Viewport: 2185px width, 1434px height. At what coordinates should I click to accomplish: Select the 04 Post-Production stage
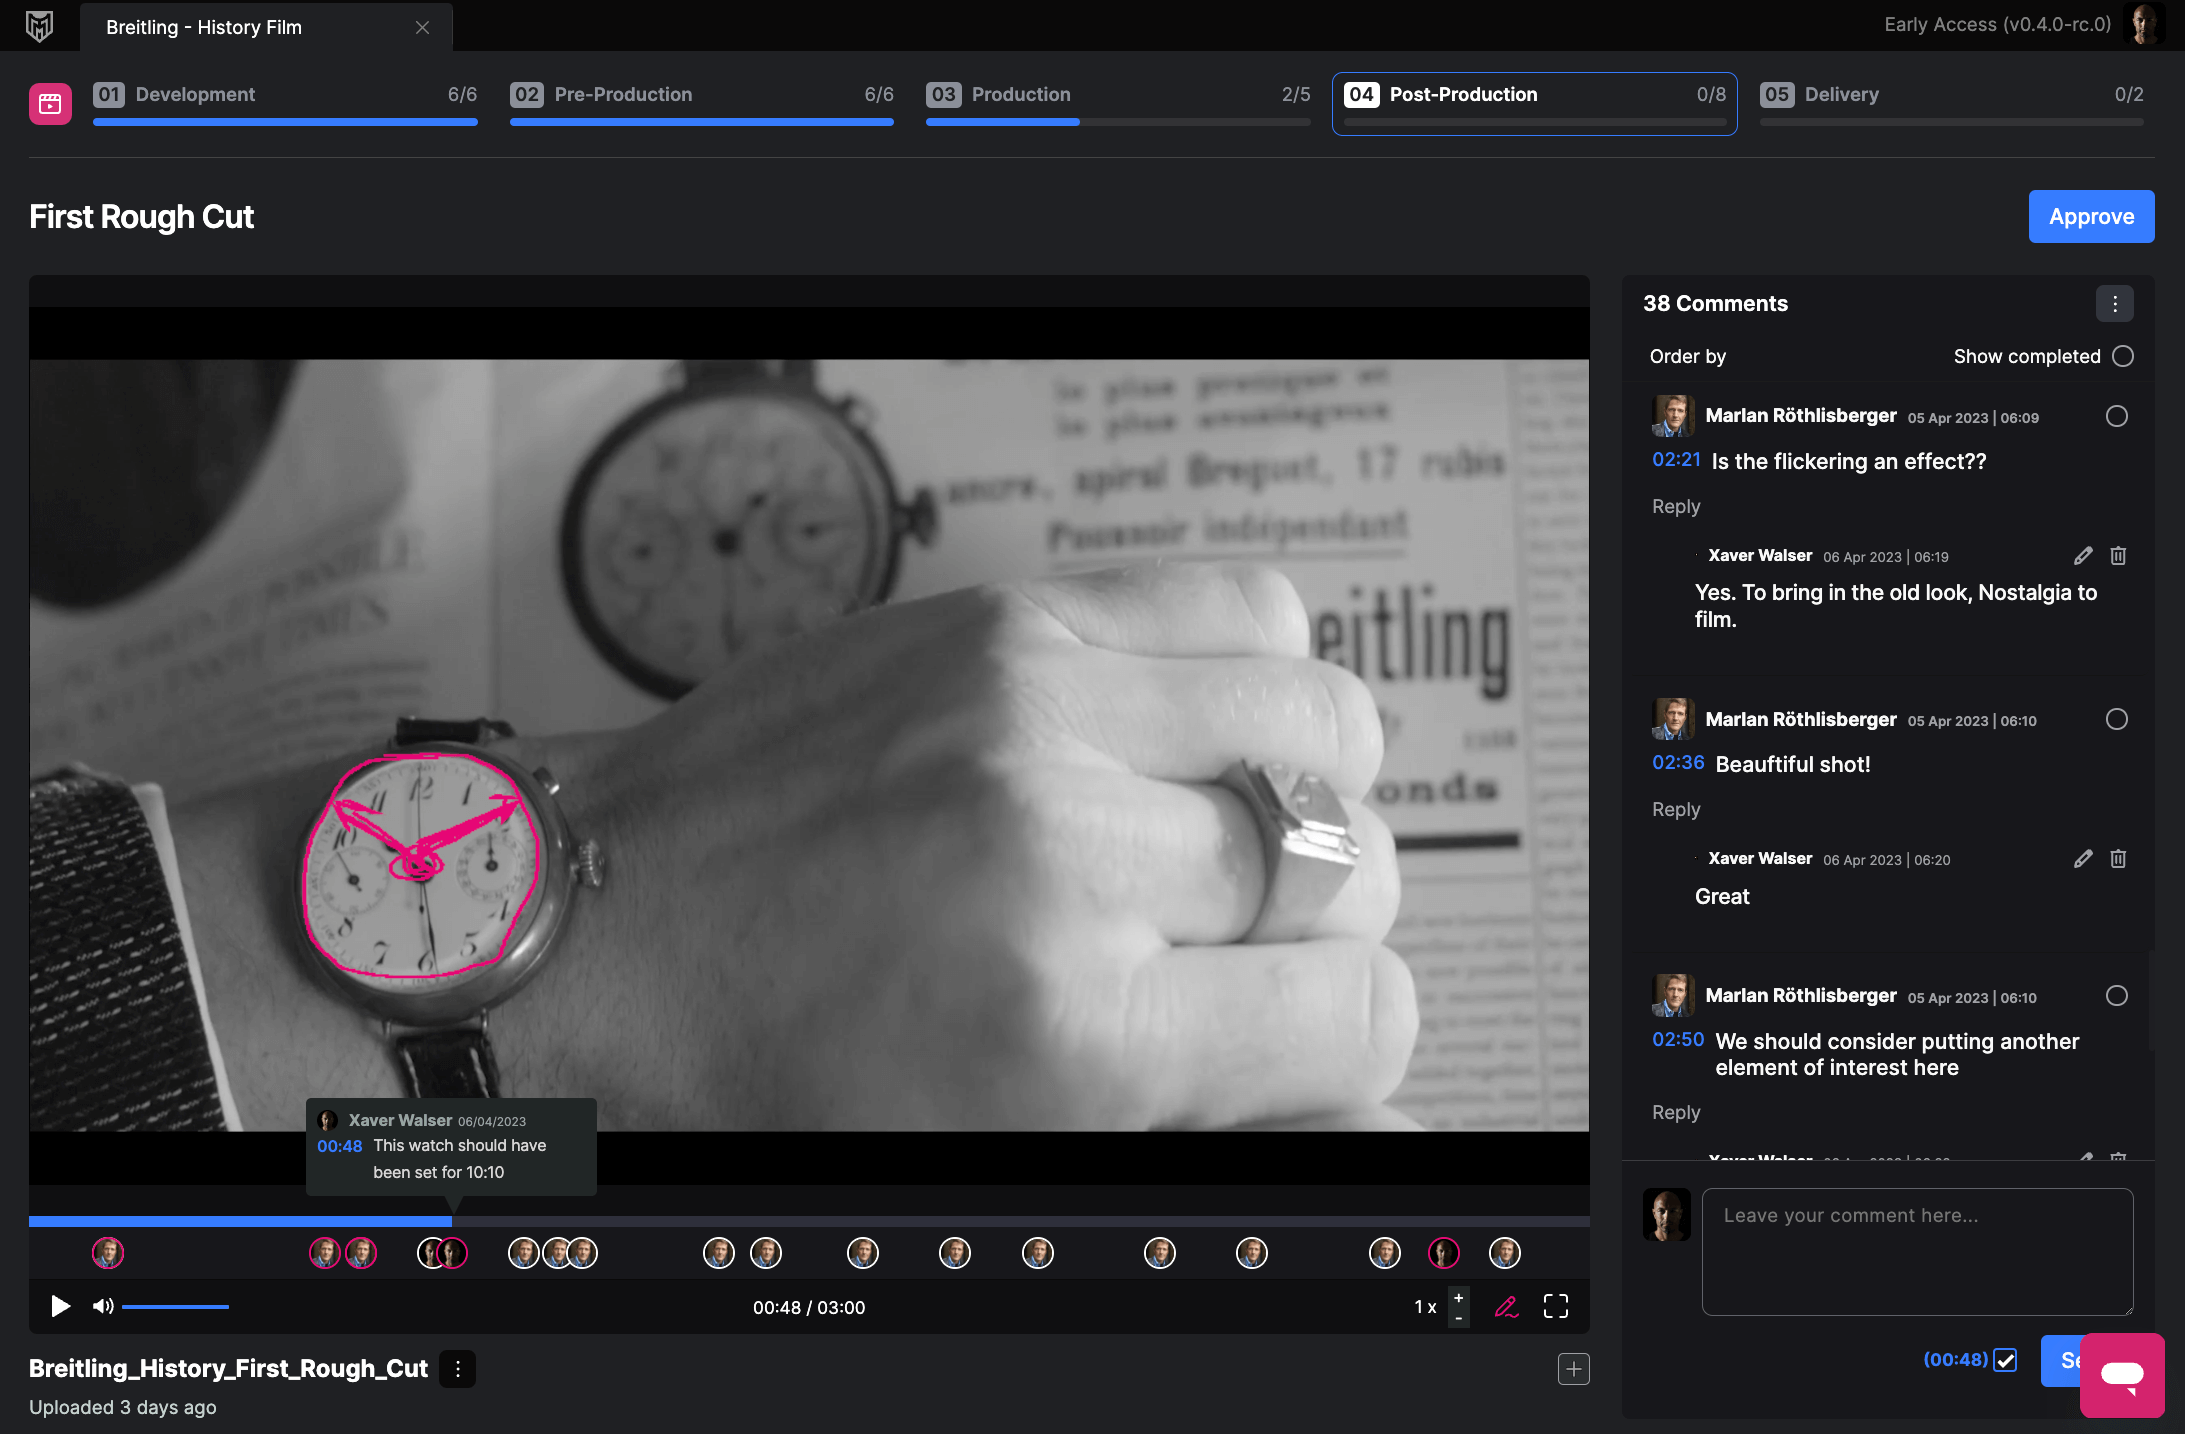1534,103
